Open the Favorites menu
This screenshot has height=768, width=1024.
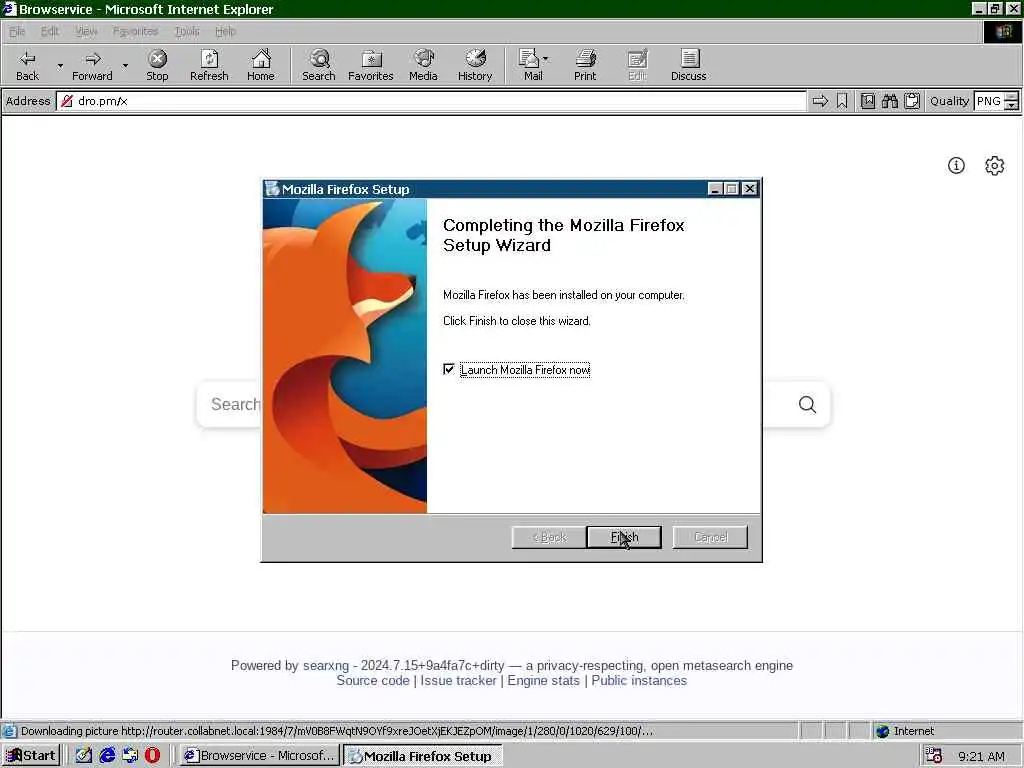[x=135, y=31]
